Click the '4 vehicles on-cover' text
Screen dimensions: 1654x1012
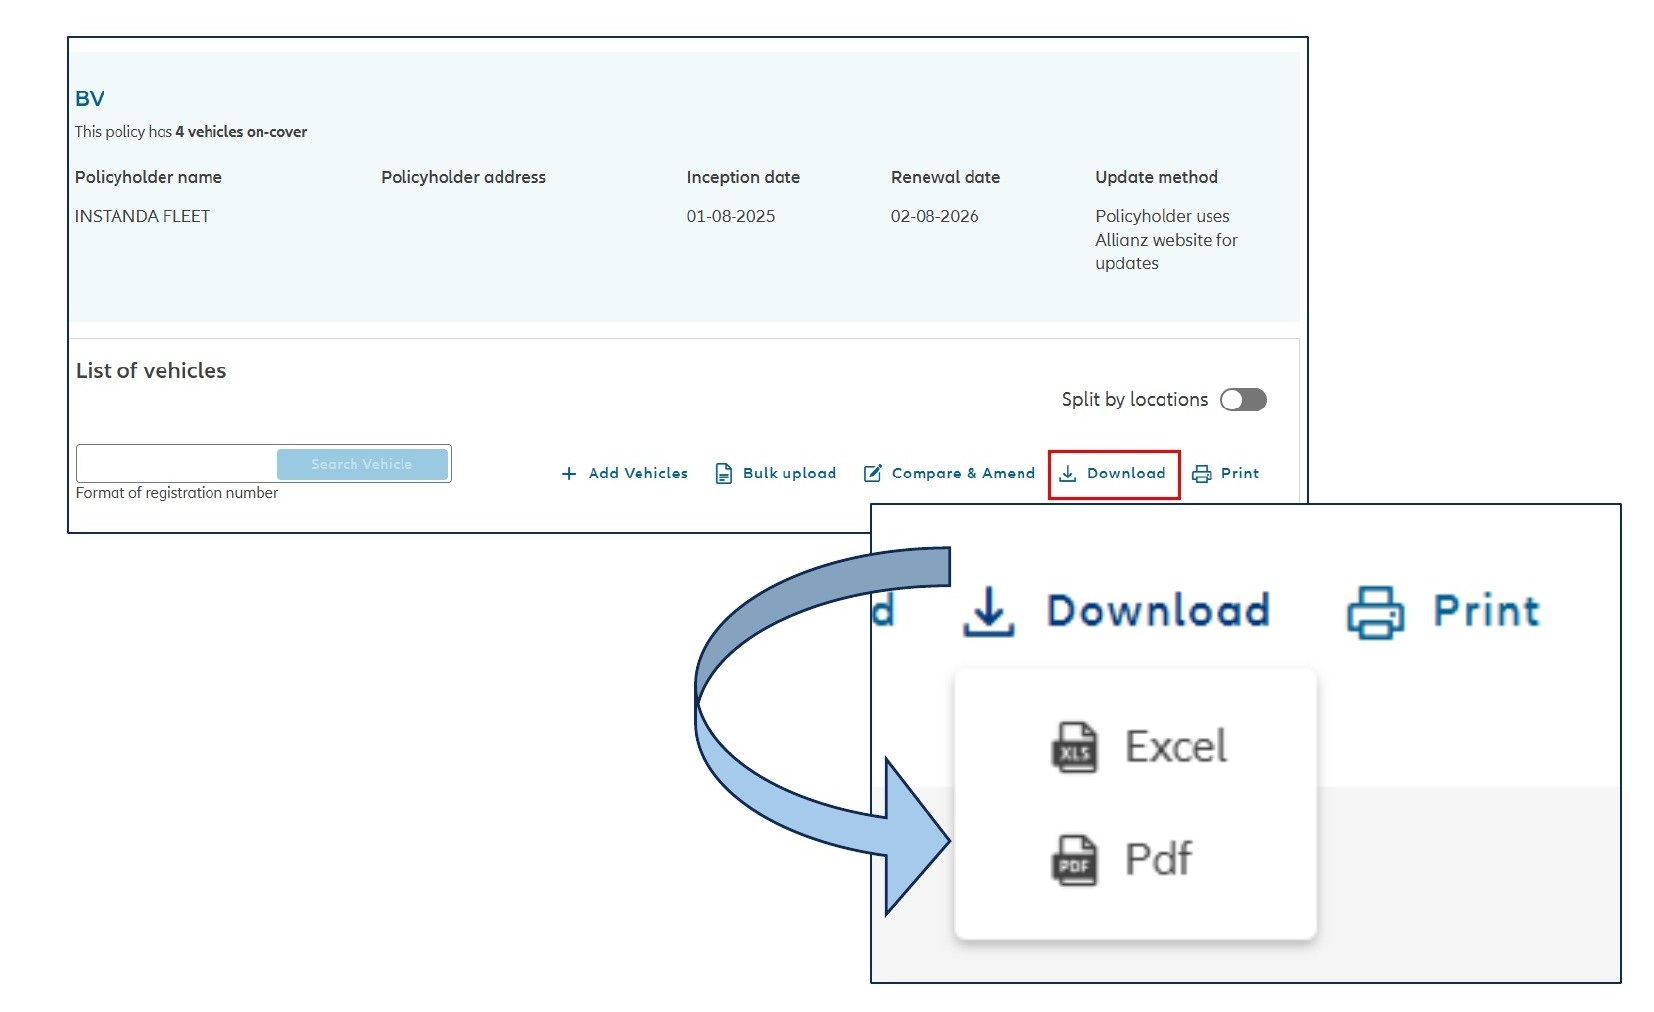point(241,132)
